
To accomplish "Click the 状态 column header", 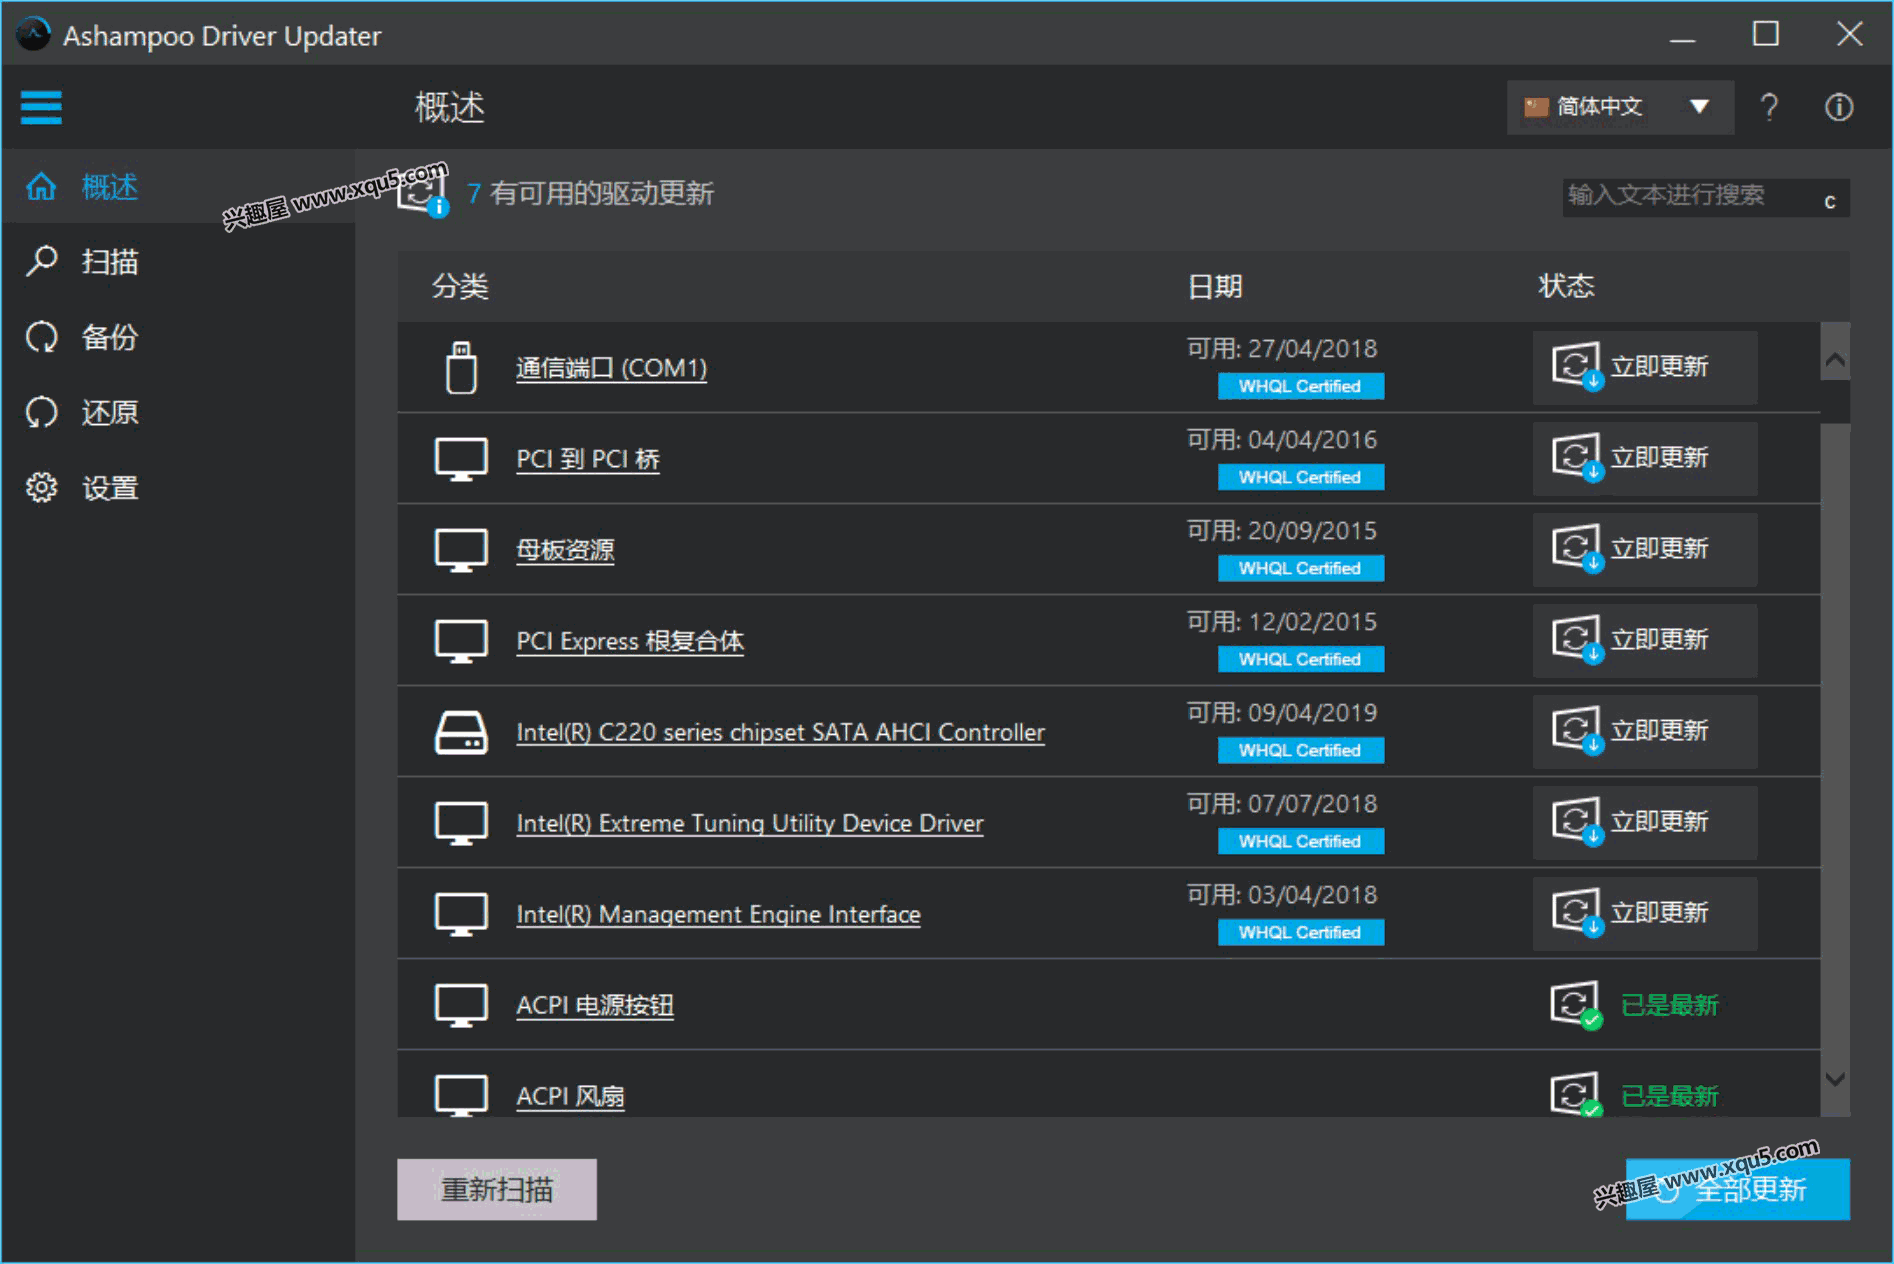I will (x=1566, y=286).
